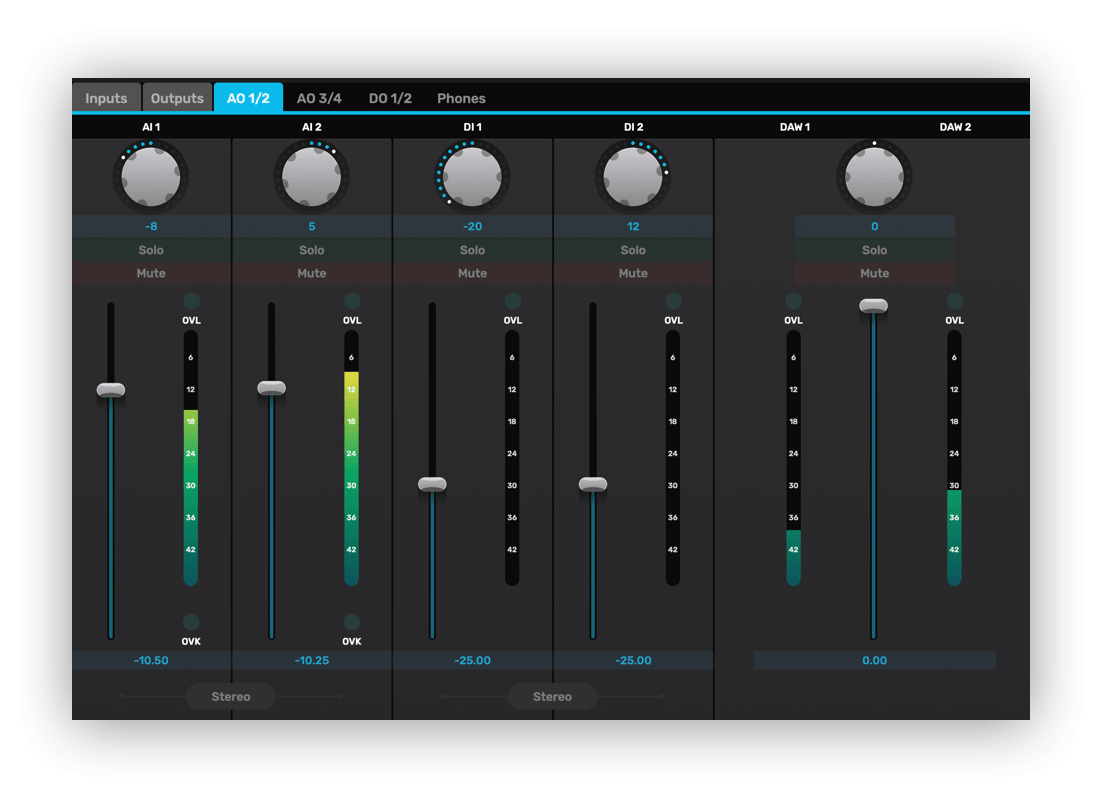Click the DI 1 volume fader handle
Screen dimensions: 1100x790
[x=432, y=484]
